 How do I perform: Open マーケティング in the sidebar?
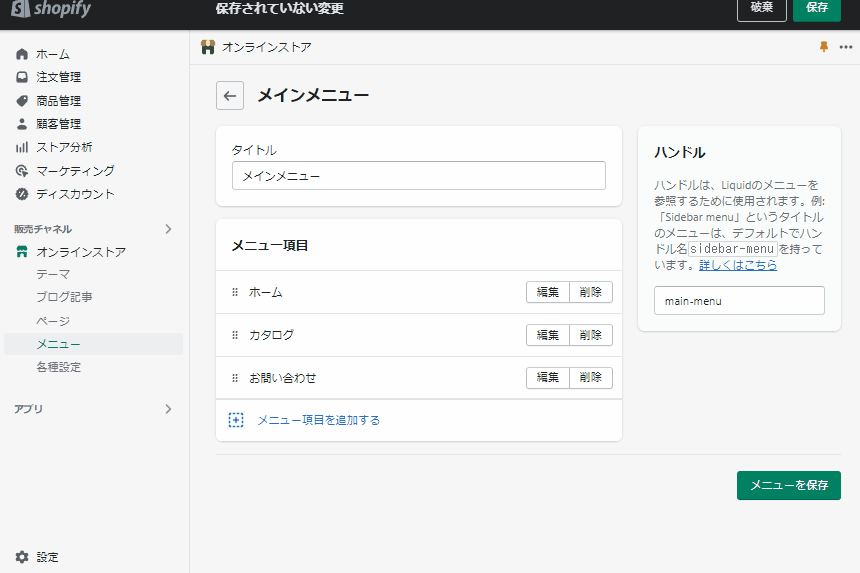[76, 171]
